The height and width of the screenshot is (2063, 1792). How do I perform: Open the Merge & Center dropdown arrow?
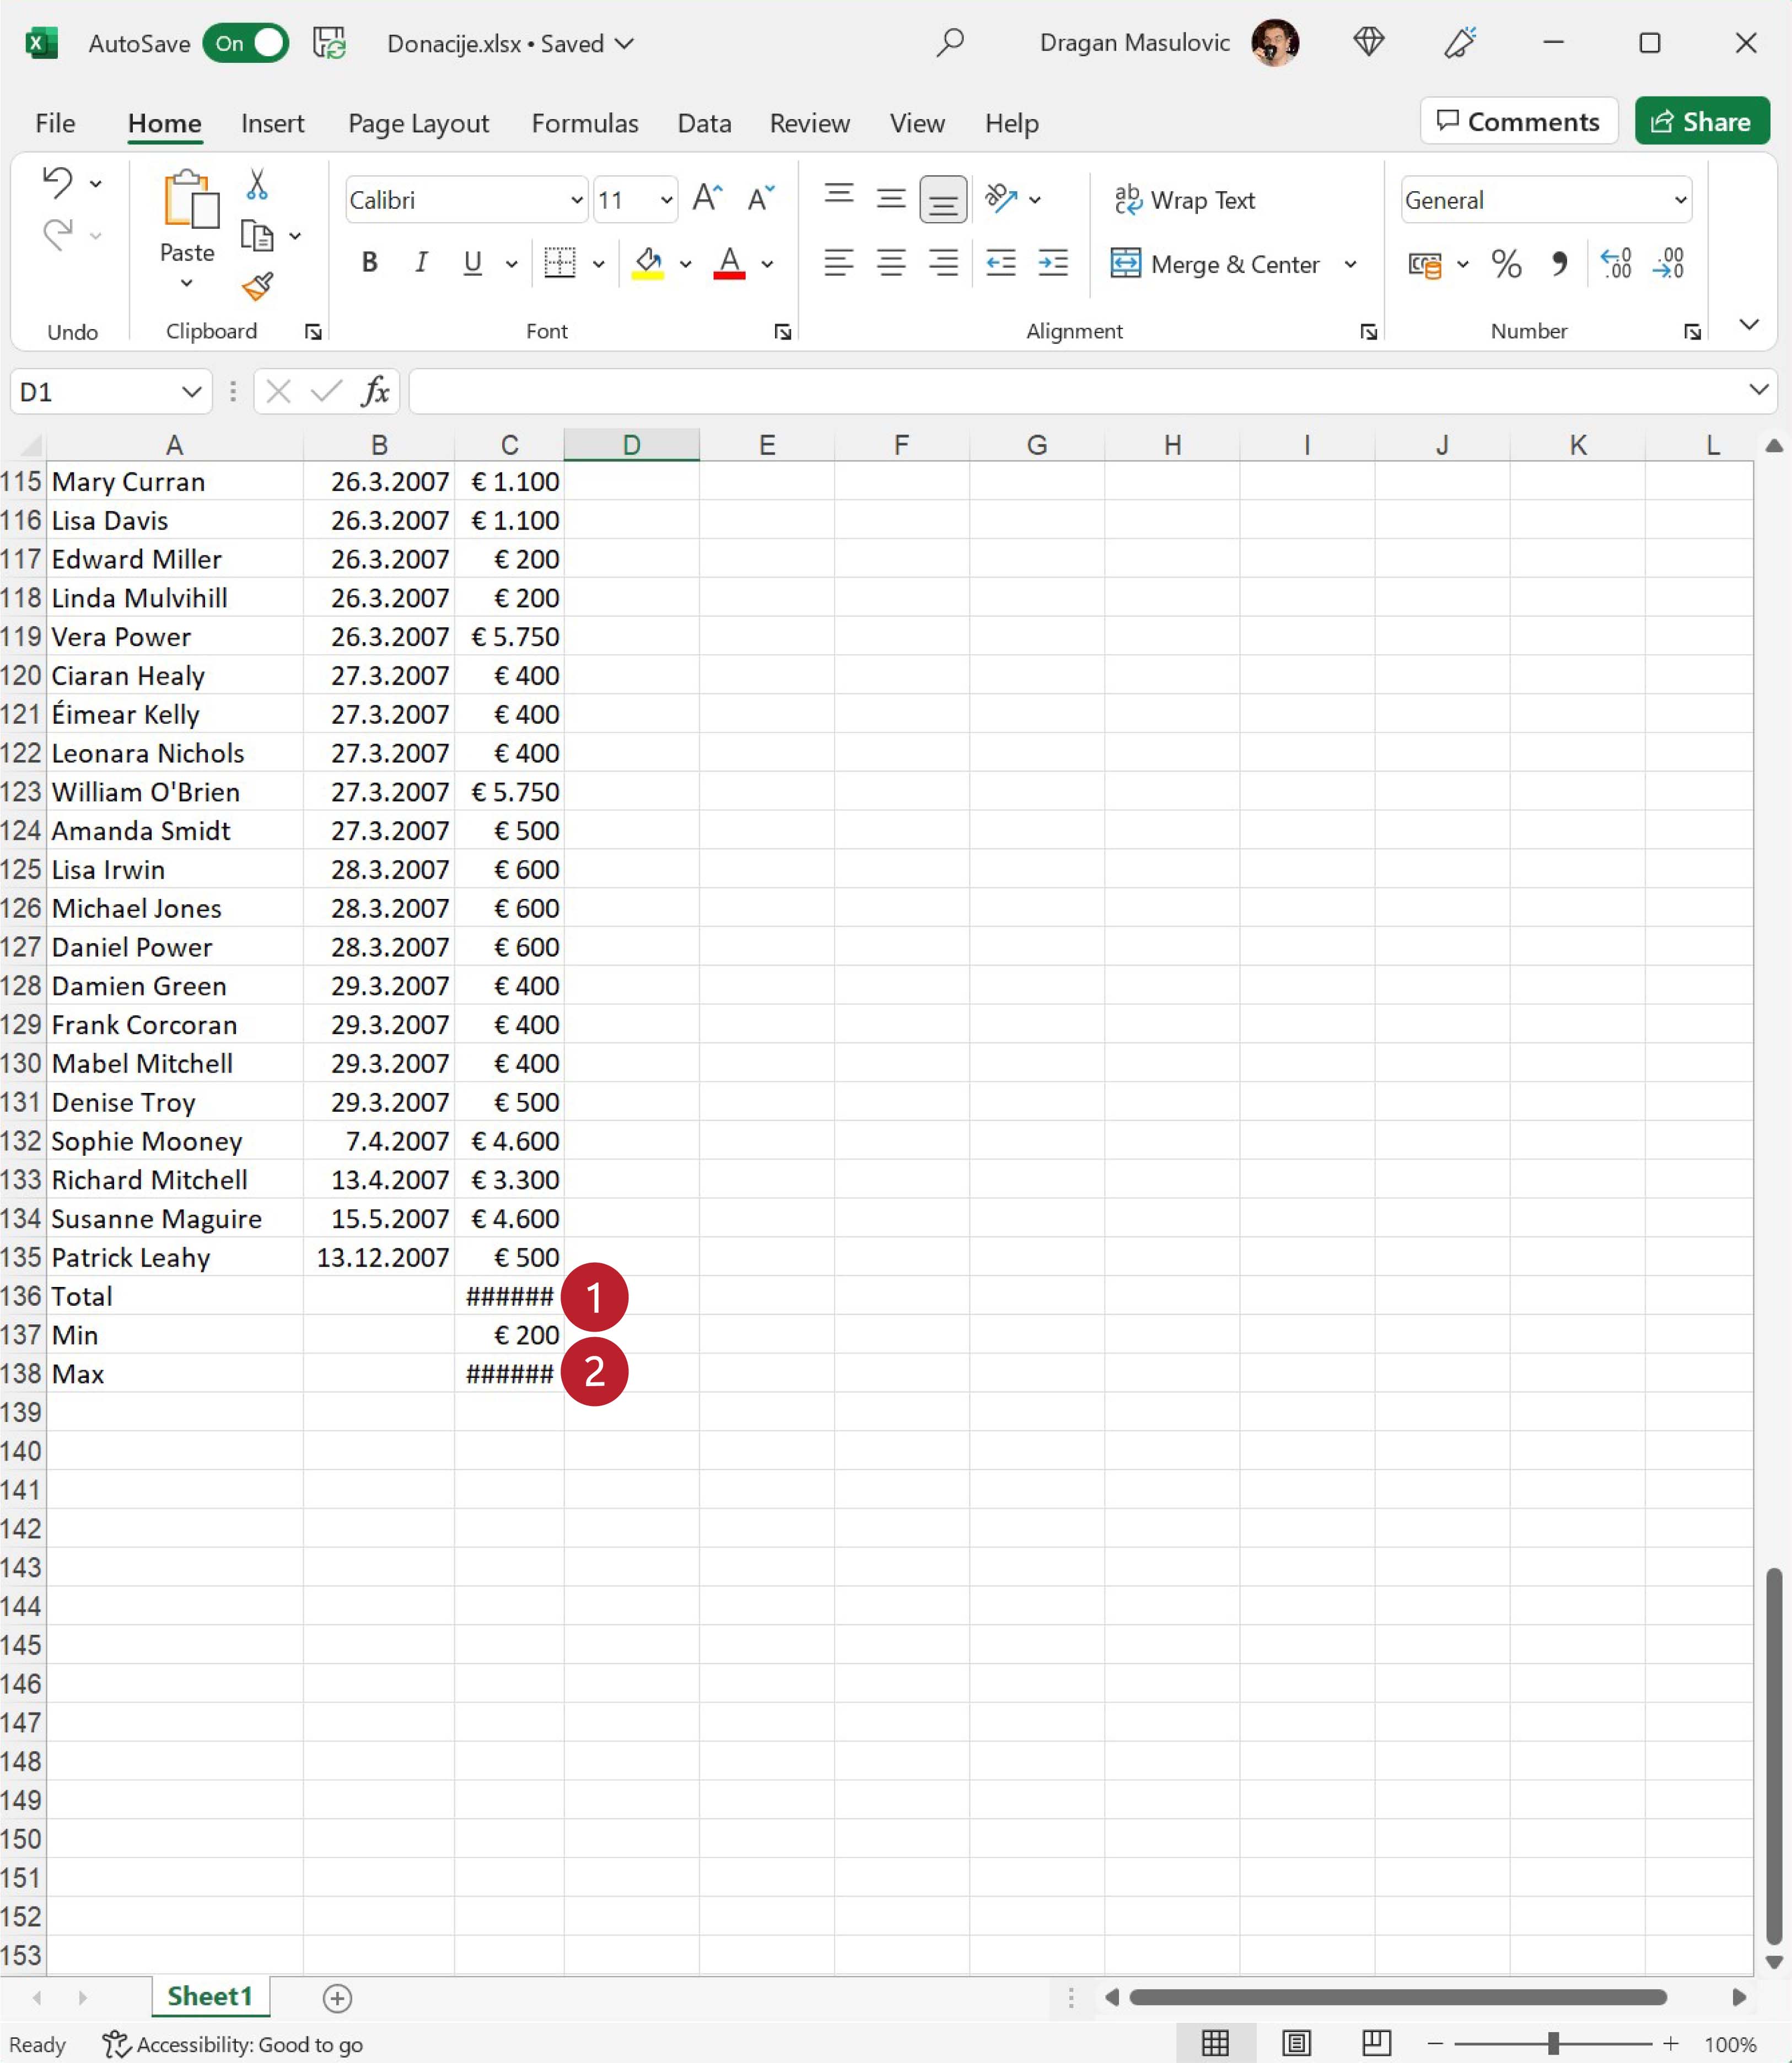point(1350,264)
